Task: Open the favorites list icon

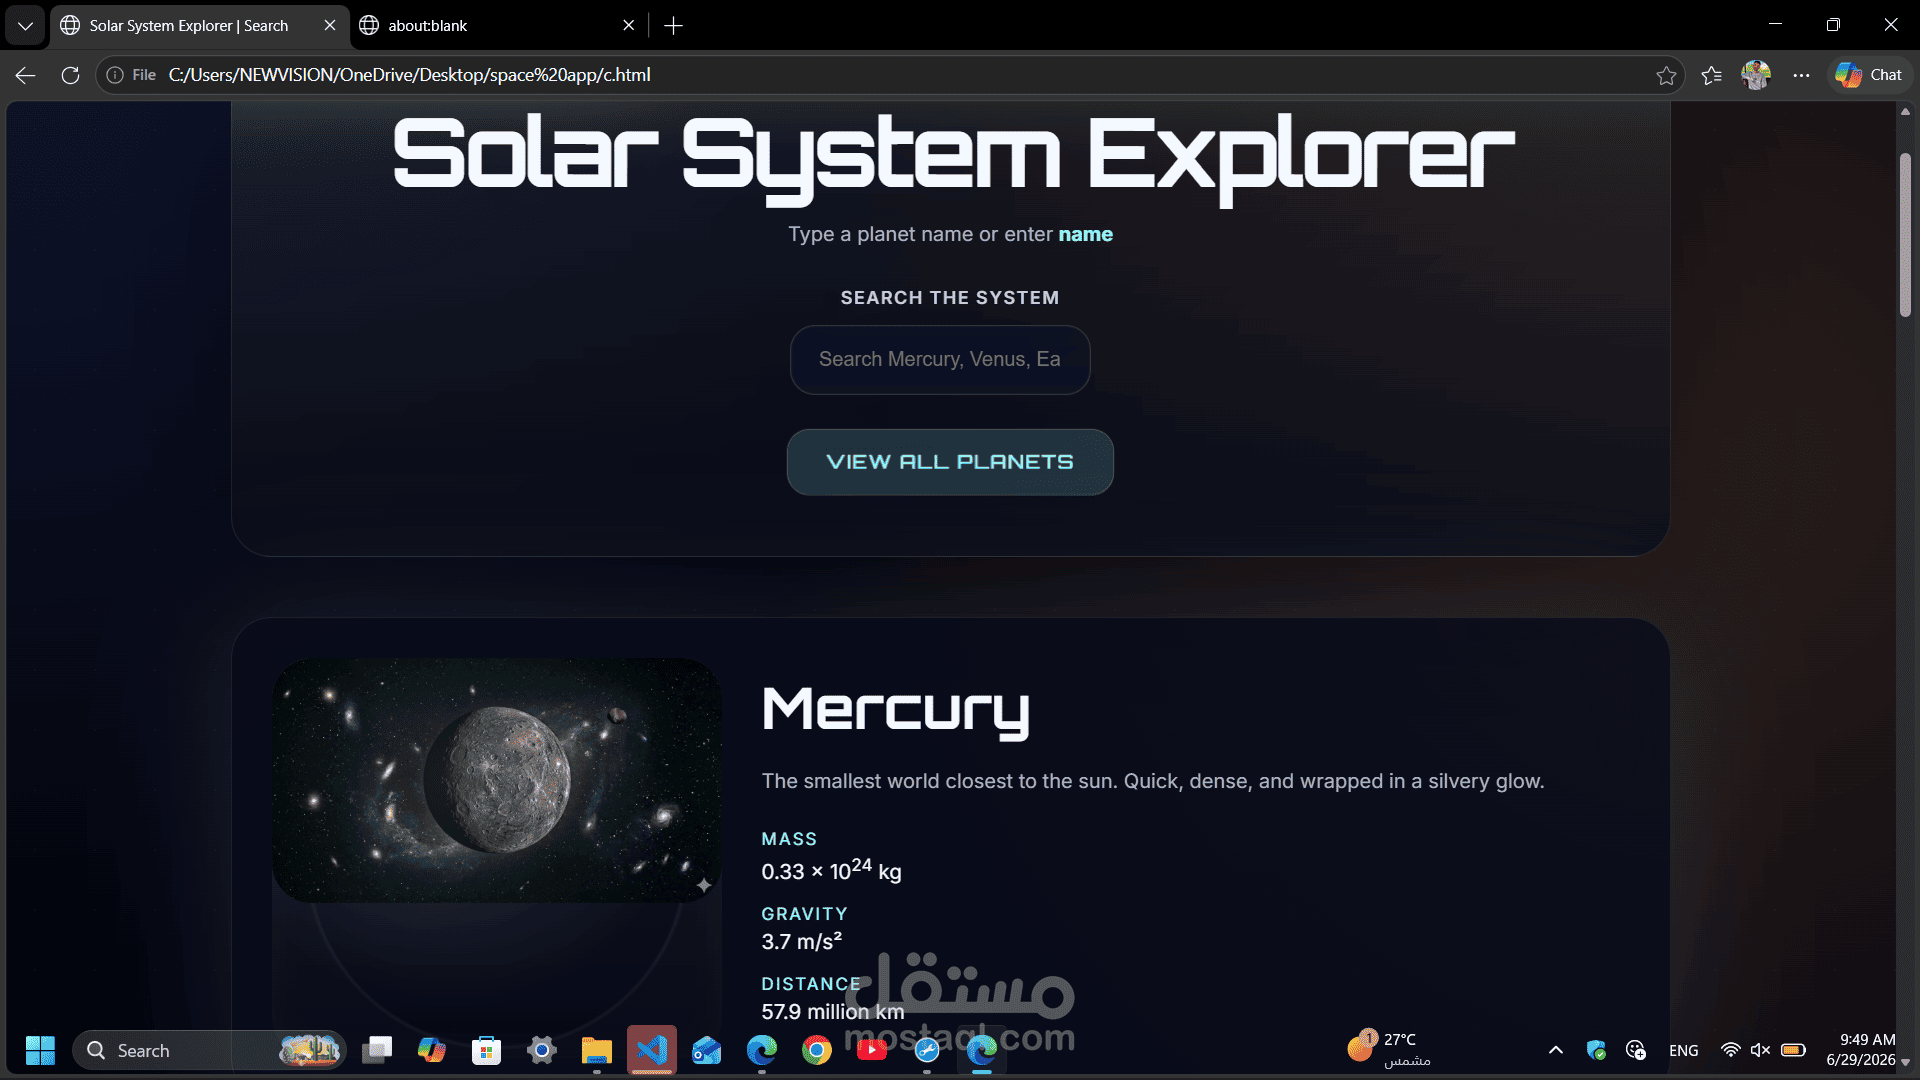Action: point(1711,75)
